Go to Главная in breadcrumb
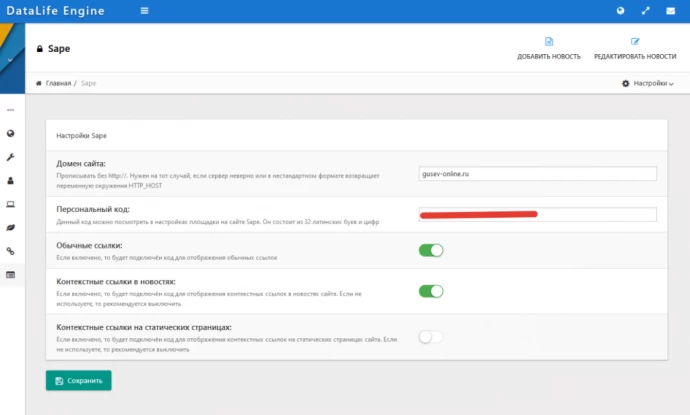This screenshot has height=415, width=690. 58,83
